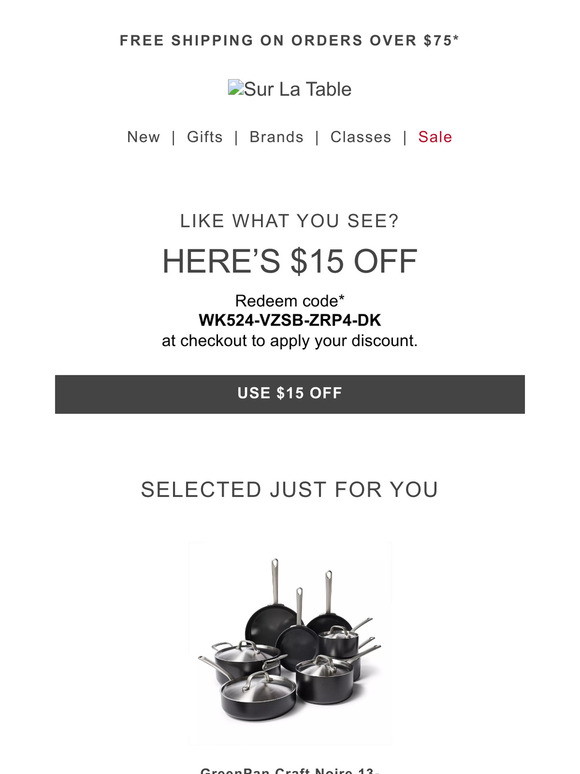The height and width of the screenshot is (774, 580).
Task: Select the WK524-VZSB-ZRP4-DK coupon code
Action: 290,320
